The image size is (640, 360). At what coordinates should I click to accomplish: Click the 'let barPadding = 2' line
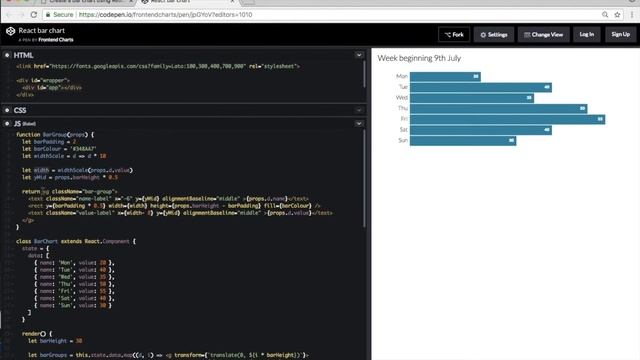[49, 142]
